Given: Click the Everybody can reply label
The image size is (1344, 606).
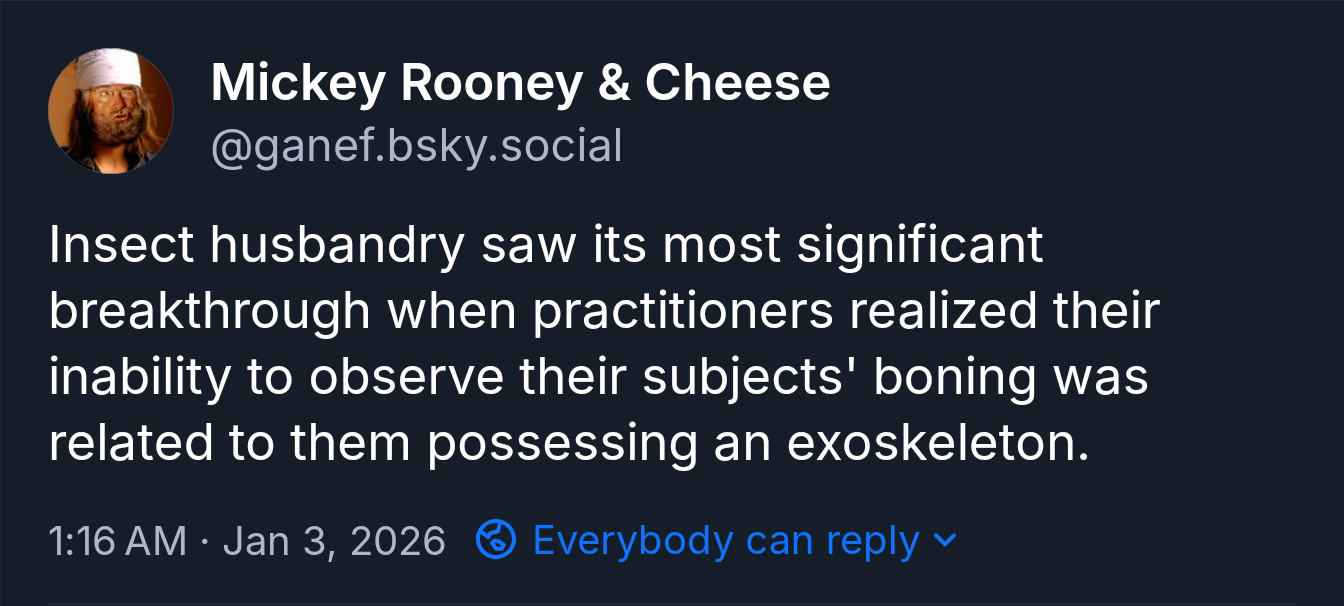Looking at the screenshot, I should [724, 540].
